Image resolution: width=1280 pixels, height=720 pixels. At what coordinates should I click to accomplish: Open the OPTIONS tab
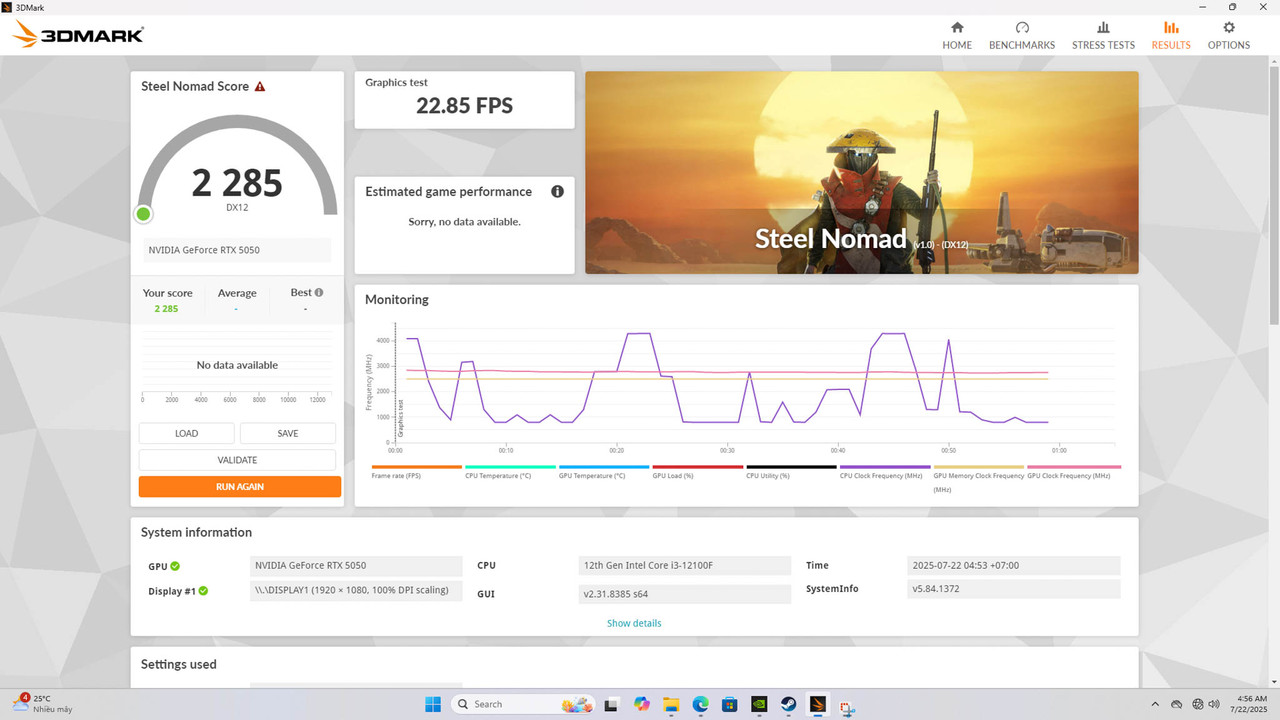pos(1229,35)
